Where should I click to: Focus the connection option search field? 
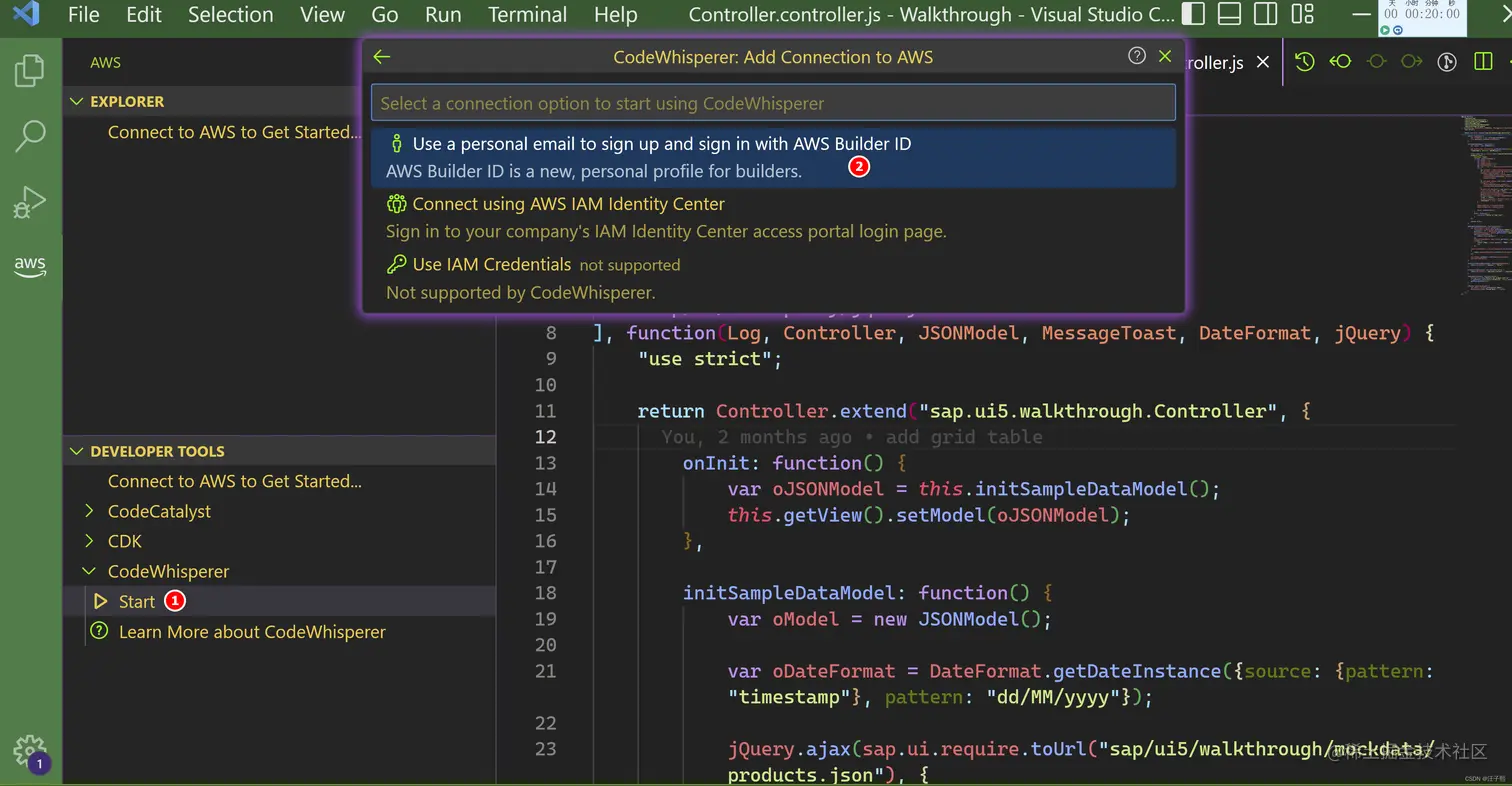[773, 103]
